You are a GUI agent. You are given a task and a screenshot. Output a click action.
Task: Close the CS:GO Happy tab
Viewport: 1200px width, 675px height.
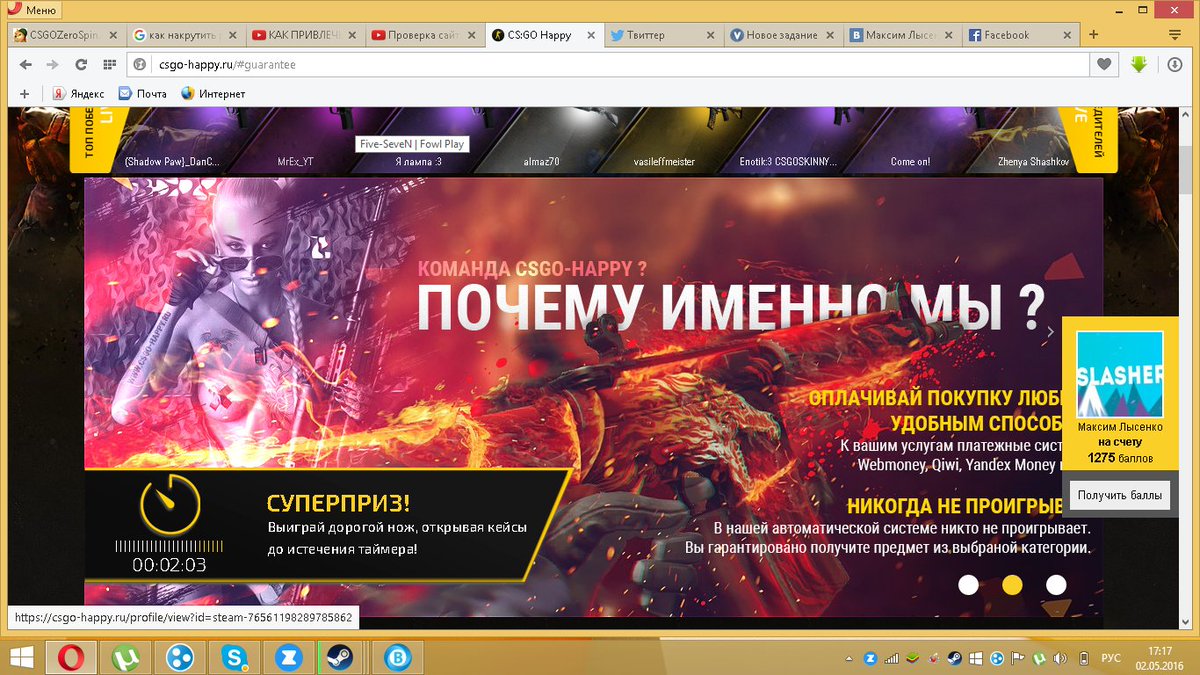[x=590, y=35]
